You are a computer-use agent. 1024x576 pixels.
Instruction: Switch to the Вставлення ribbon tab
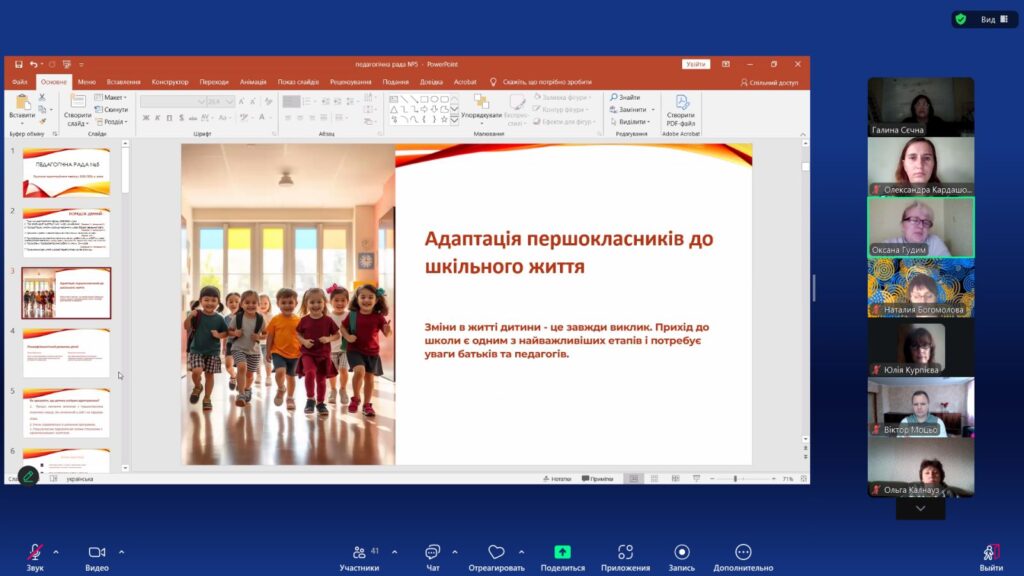pos(124,82)
